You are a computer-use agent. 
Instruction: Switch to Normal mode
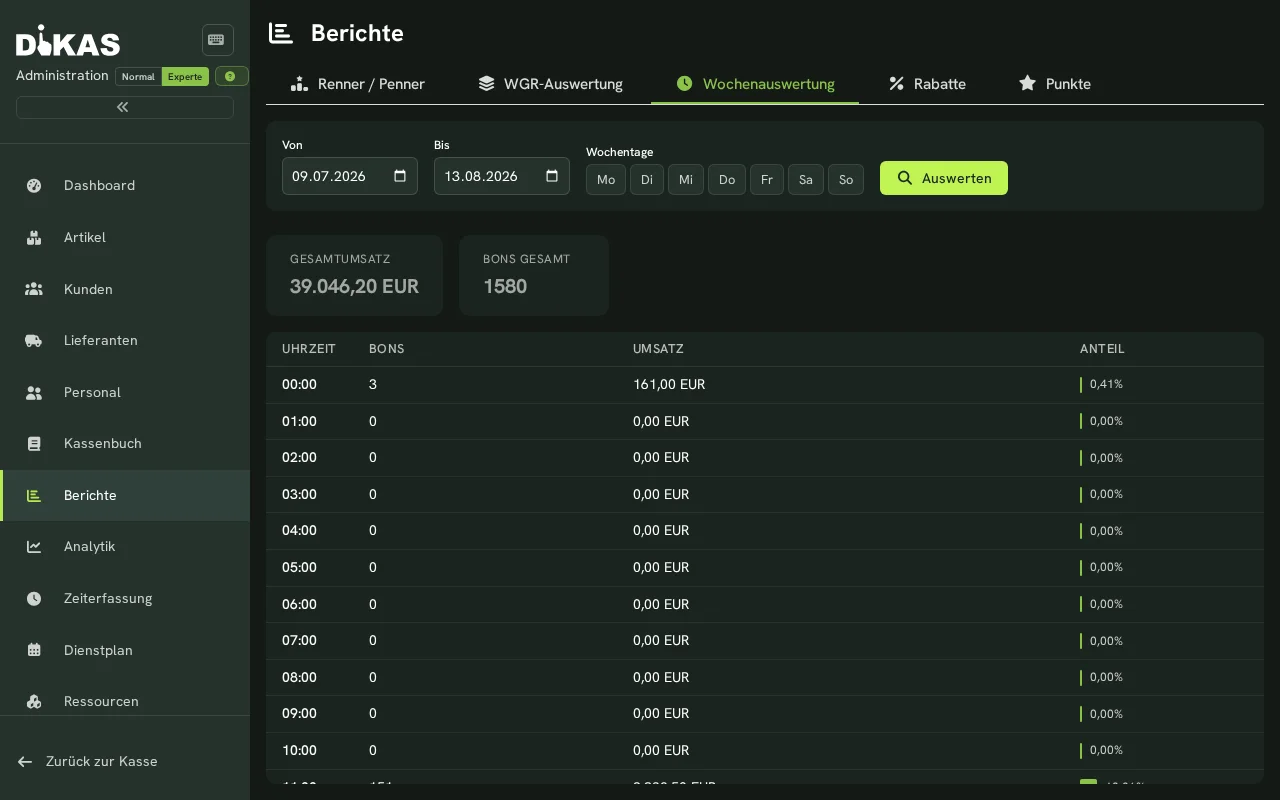pyautogui.click(x=138, y=76)
